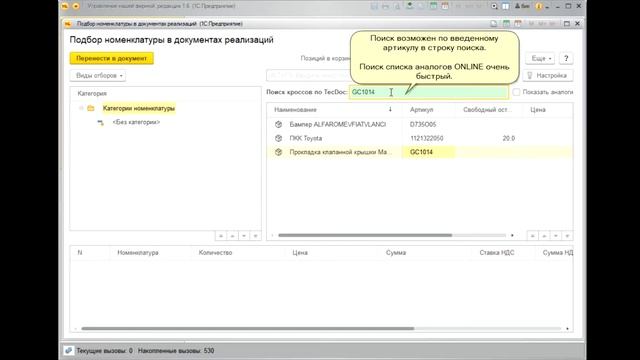Click the greyed search field left of Настройка
The height and width of the screenshot is (360, 640).
[x=308, y=76]
